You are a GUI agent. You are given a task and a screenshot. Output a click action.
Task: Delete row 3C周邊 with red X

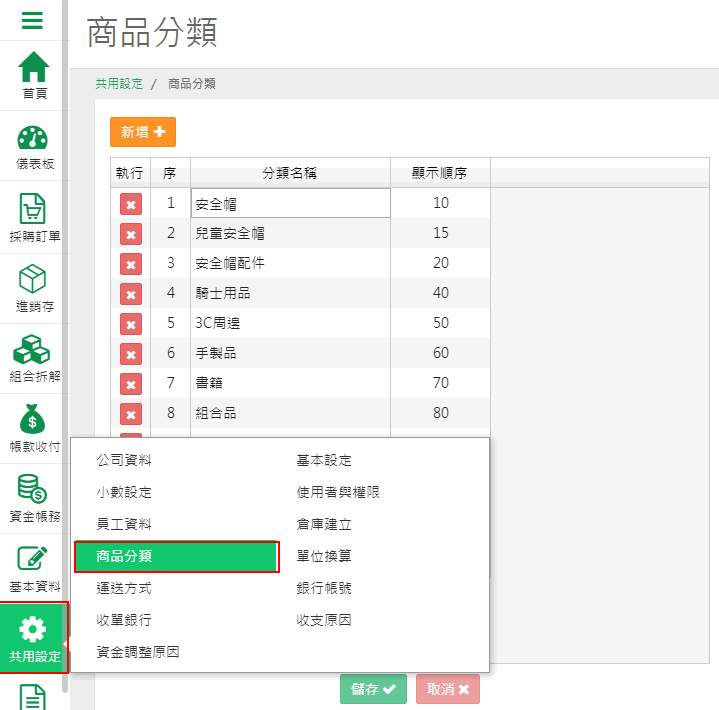131,324
